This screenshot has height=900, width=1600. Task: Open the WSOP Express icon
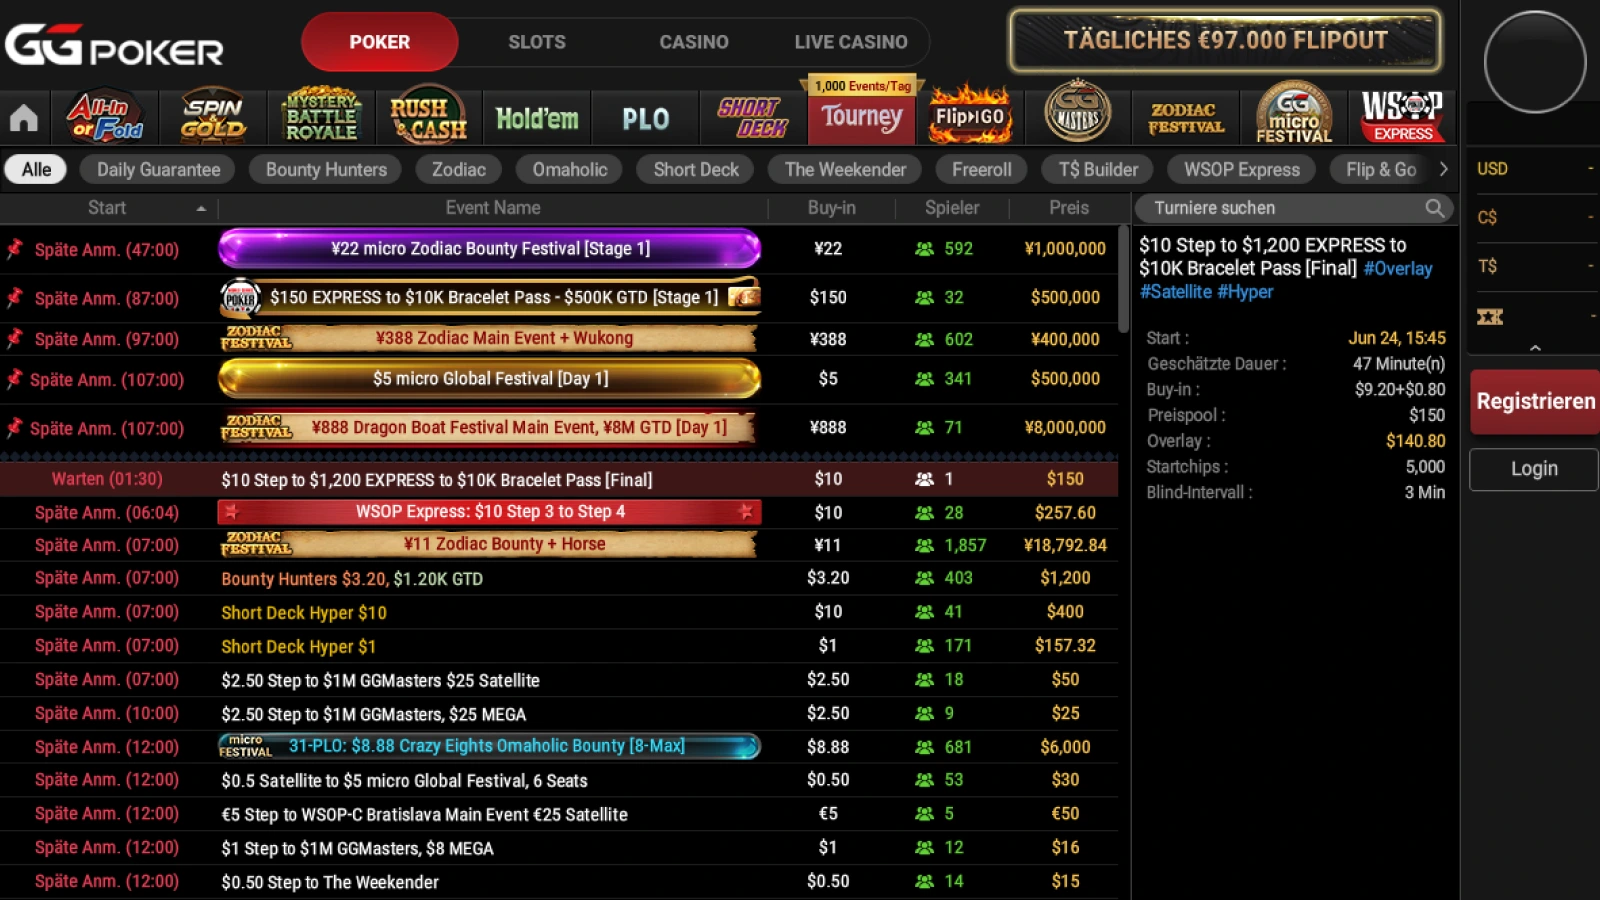(x=1402, y=116)
